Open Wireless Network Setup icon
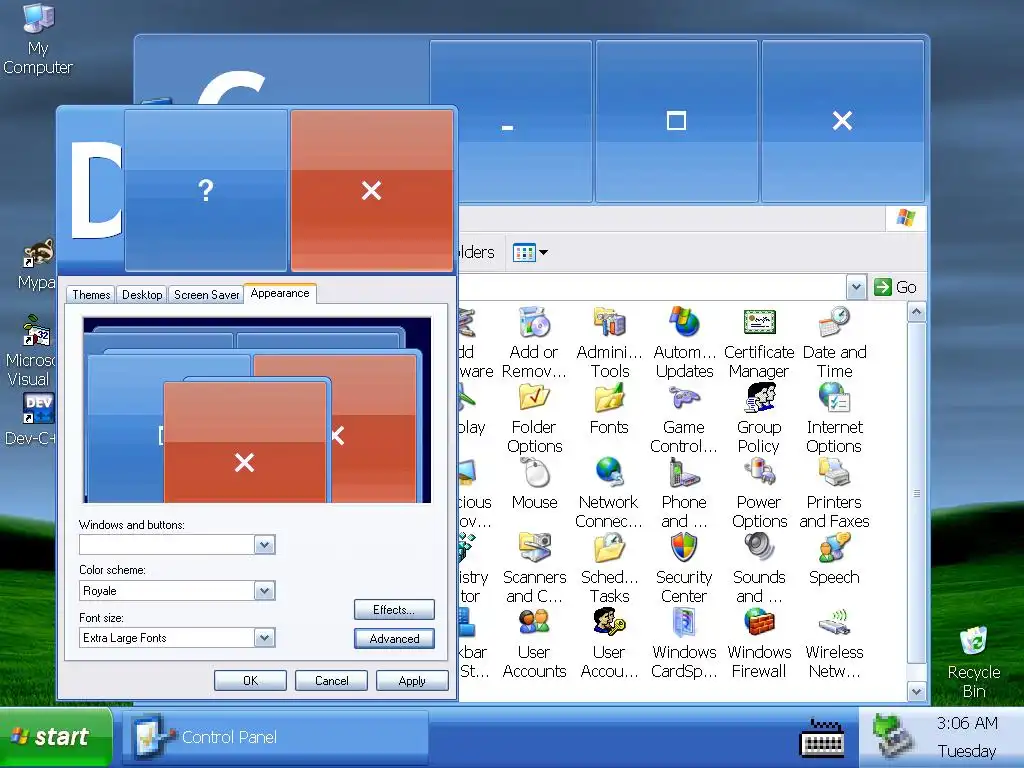The width and height of the screenshot is (1024, 768). coord(835,623)
